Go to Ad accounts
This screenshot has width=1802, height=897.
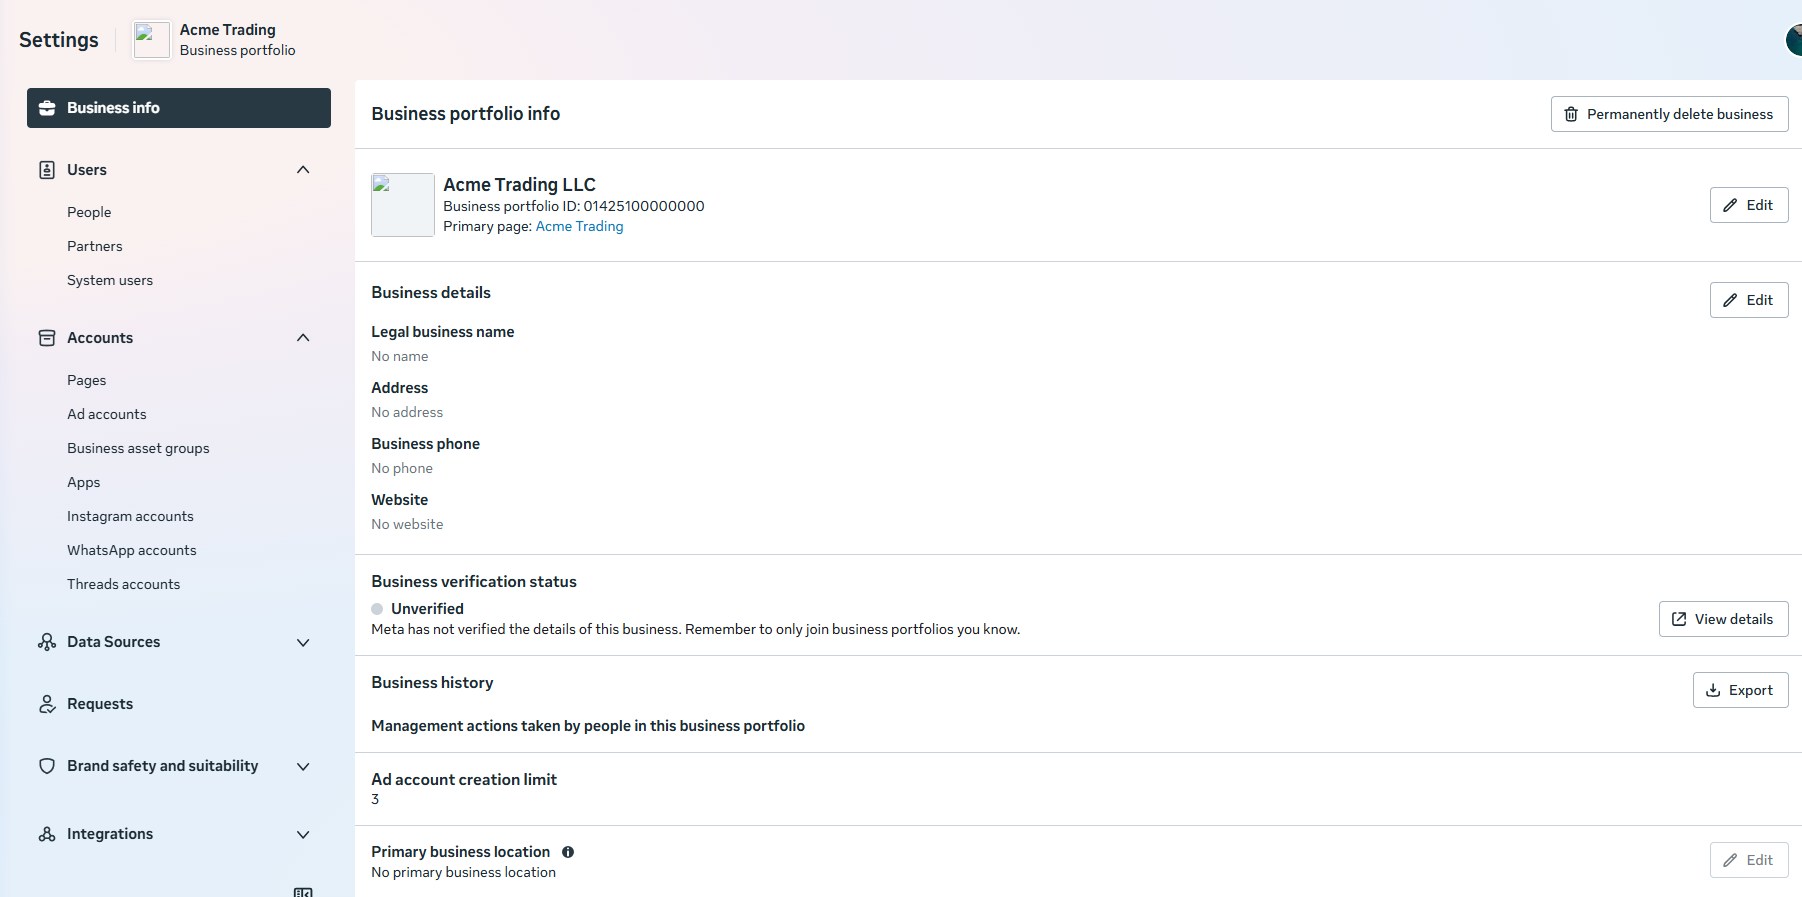click(107, 414)
